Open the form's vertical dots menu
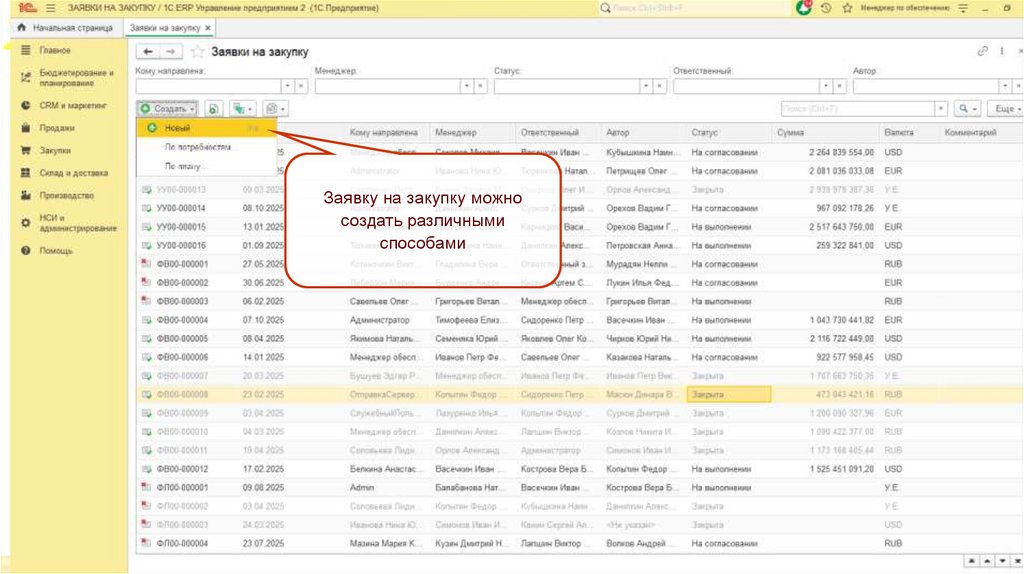 pos(1002,51)
